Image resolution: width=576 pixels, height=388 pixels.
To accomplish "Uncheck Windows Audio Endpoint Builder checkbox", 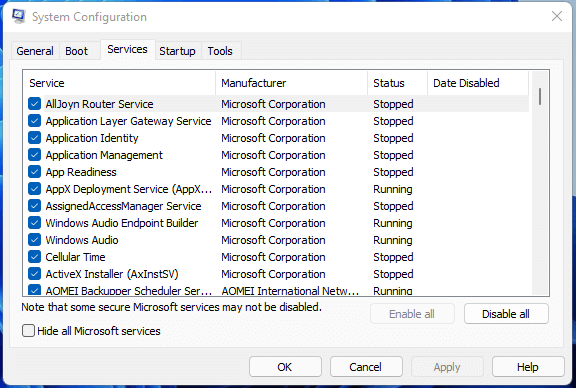I will coord(35,223).
